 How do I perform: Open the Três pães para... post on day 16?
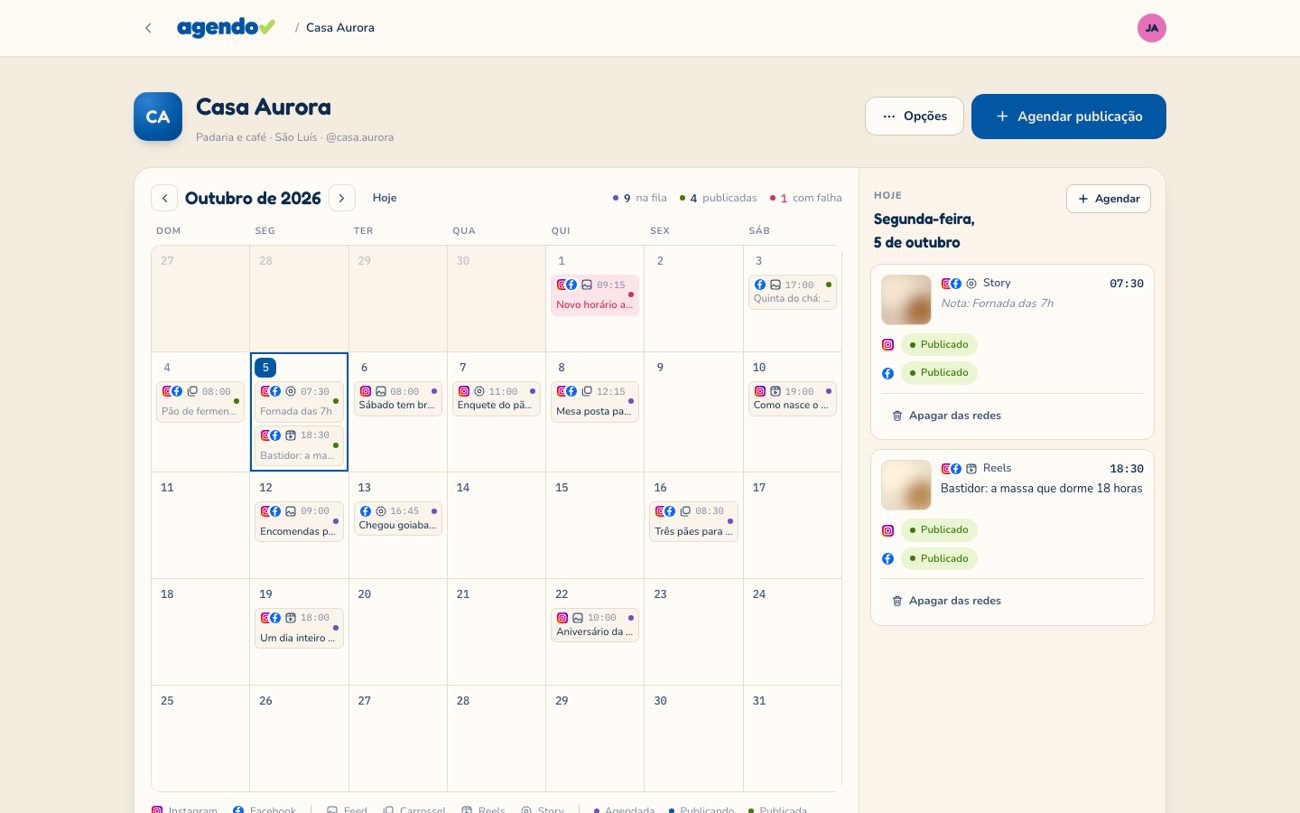(x=694, y=521)
